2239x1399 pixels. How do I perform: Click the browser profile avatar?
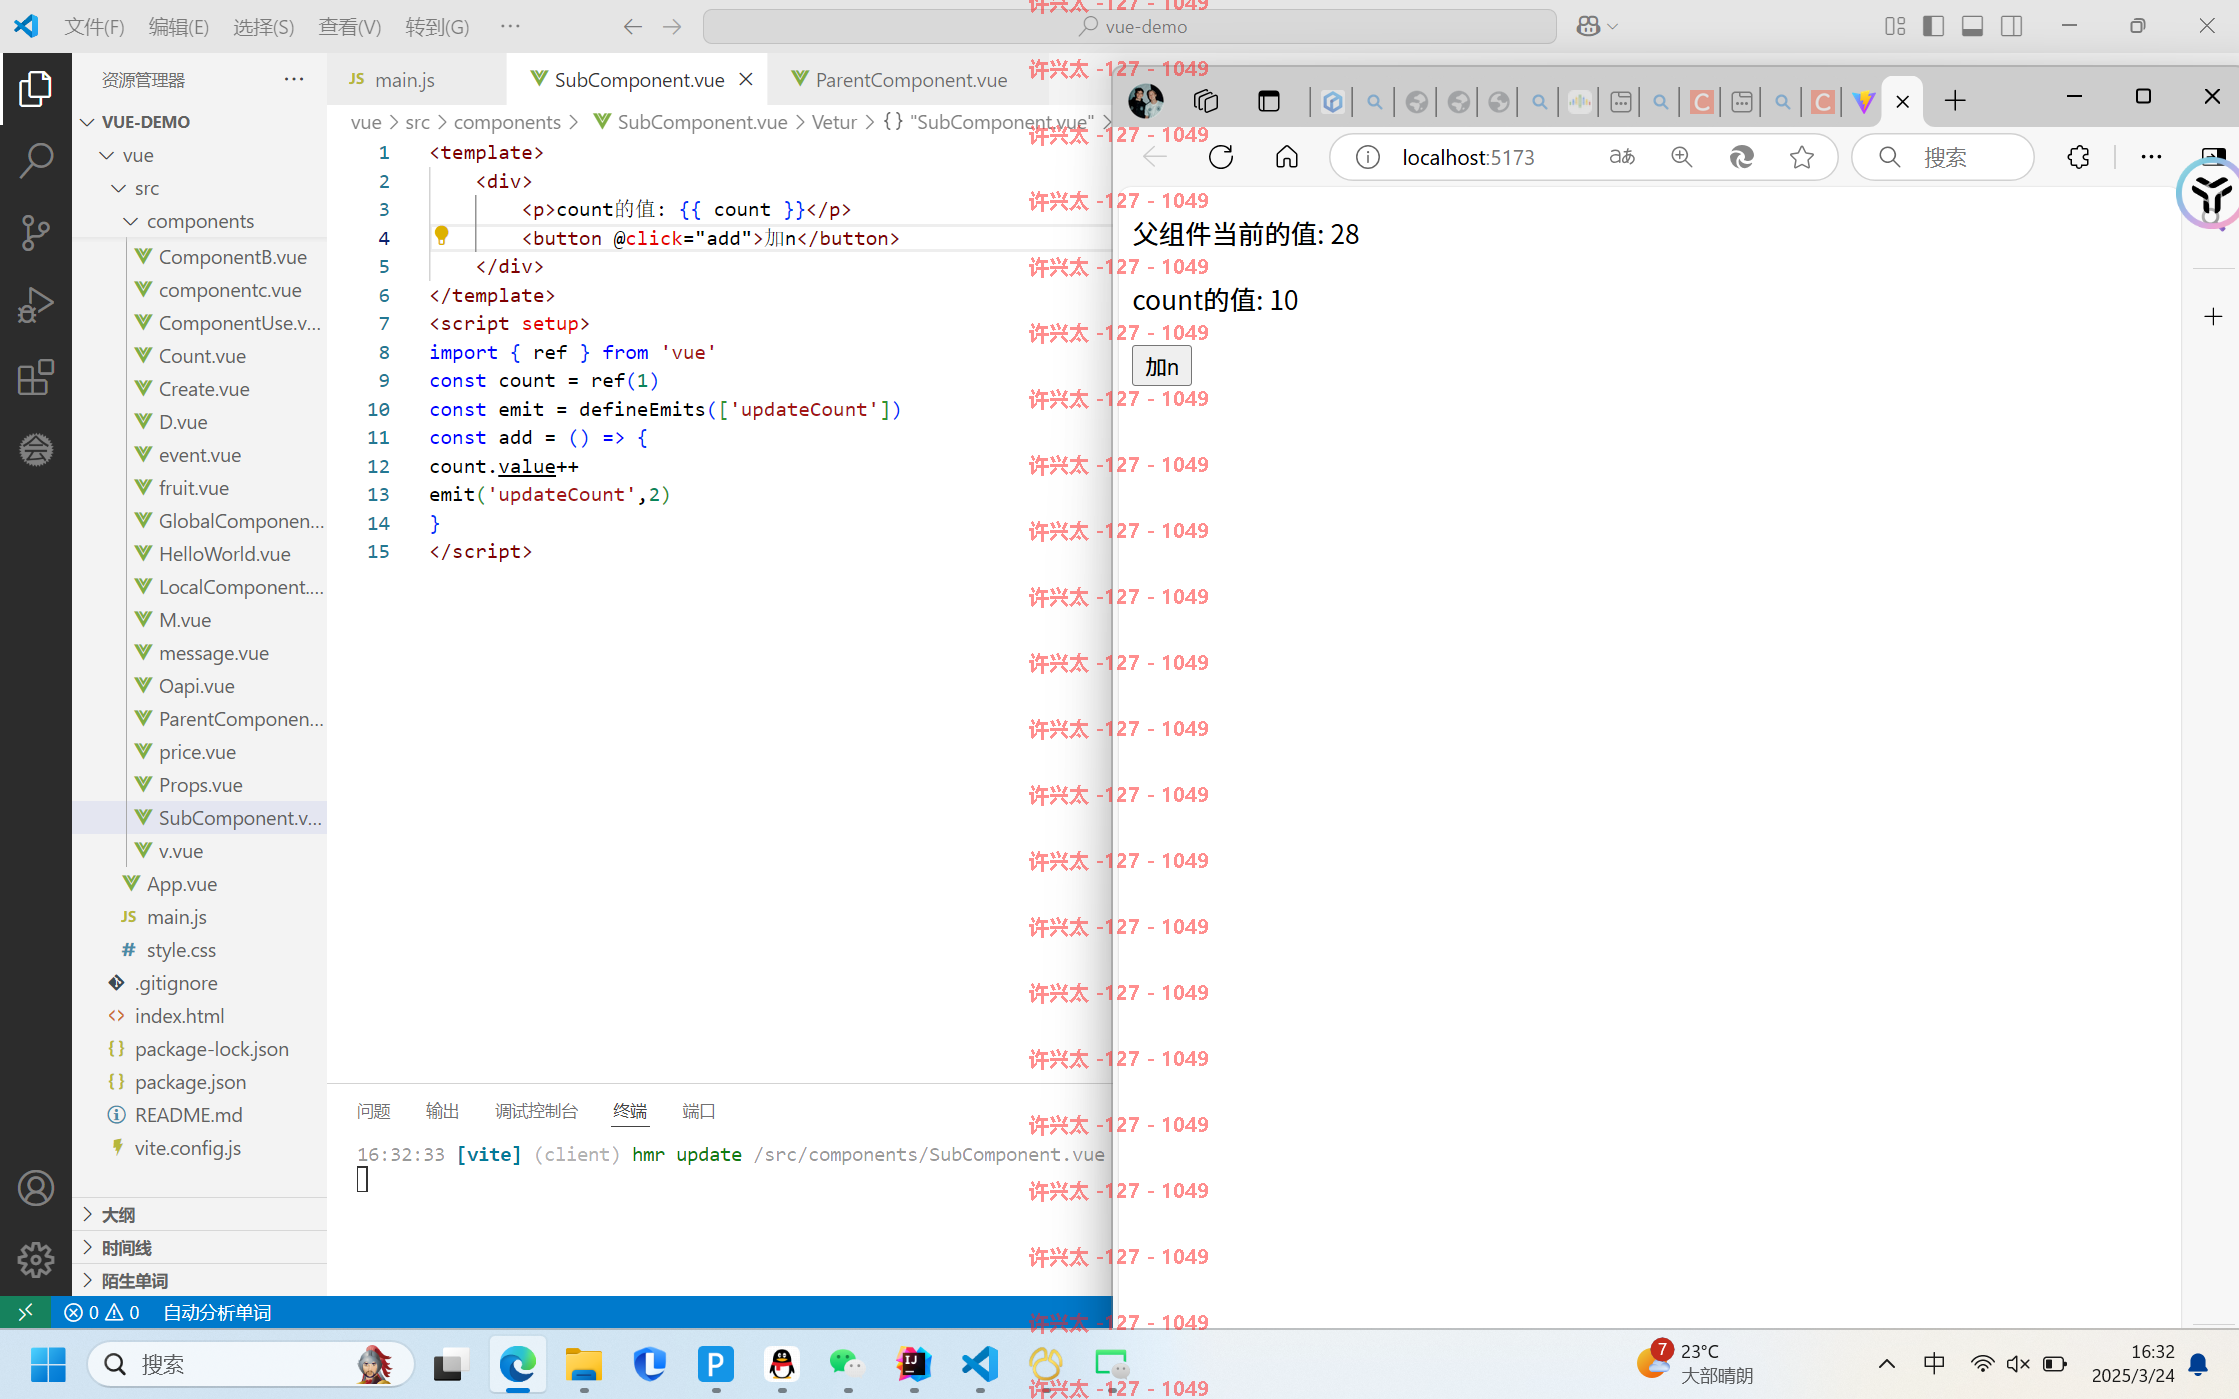click(1146, 100)
